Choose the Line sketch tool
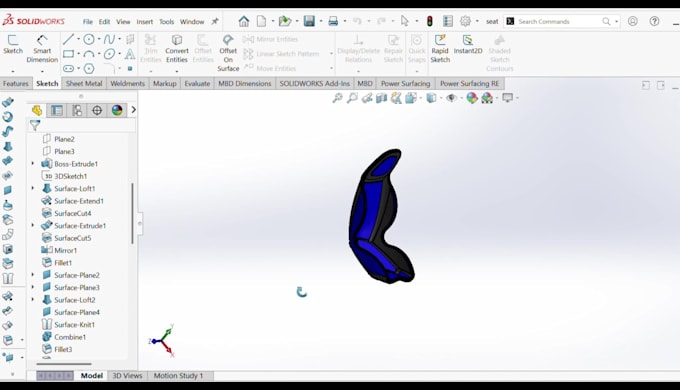680x390 pixels. click(x=68, y=39)
